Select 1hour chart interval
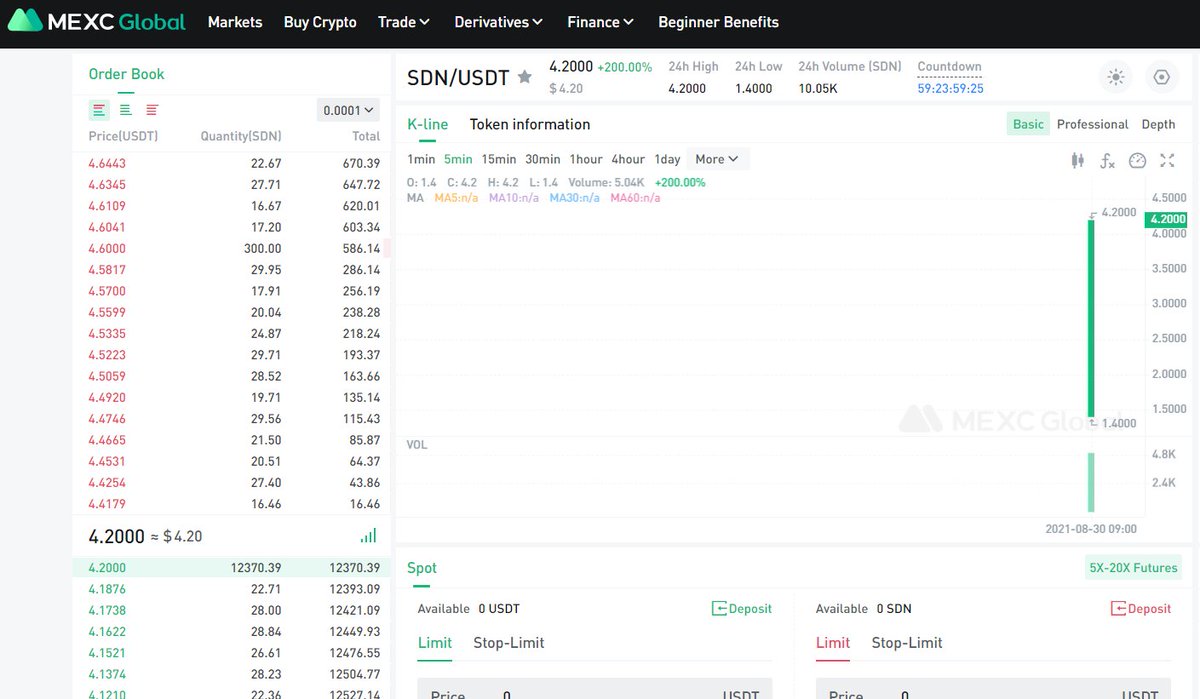This screenshot has width=1200, height=699. [x=586, y=159]
